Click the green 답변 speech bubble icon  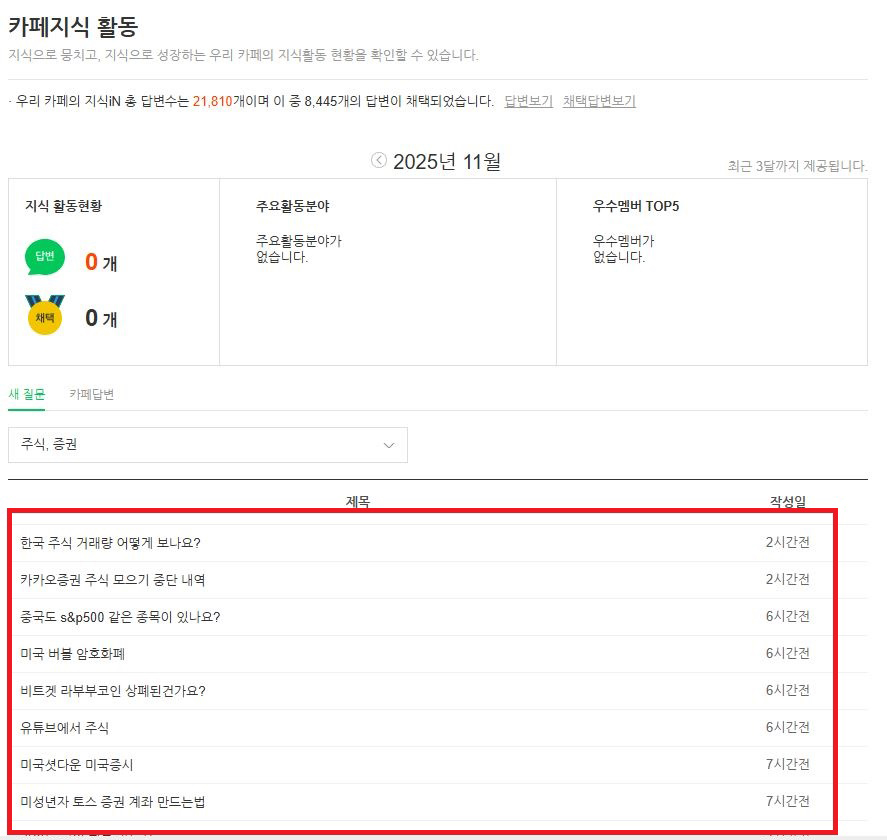coord(45,258)
